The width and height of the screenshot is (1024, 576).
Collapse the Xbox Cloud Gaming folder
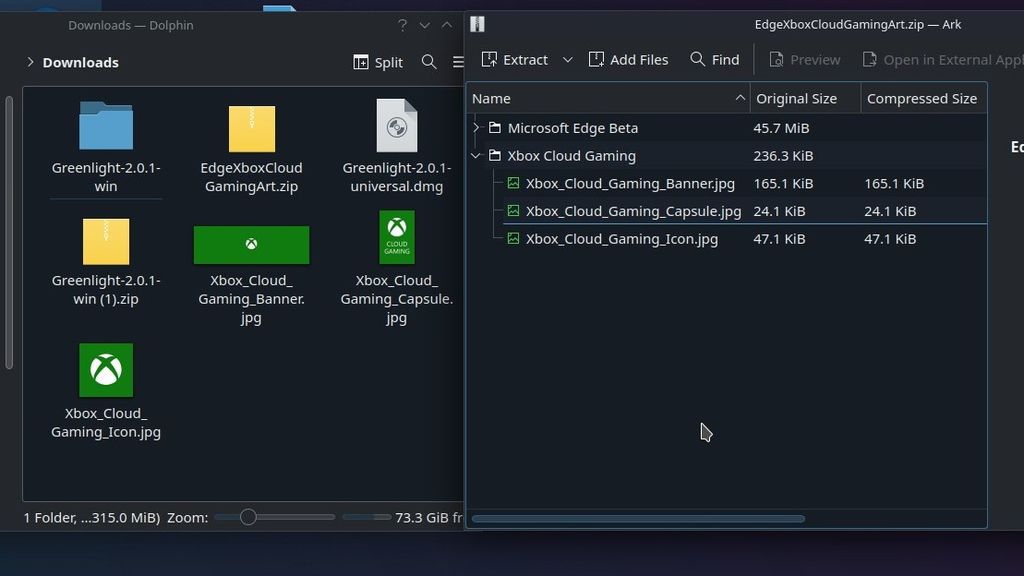point(475,156)
